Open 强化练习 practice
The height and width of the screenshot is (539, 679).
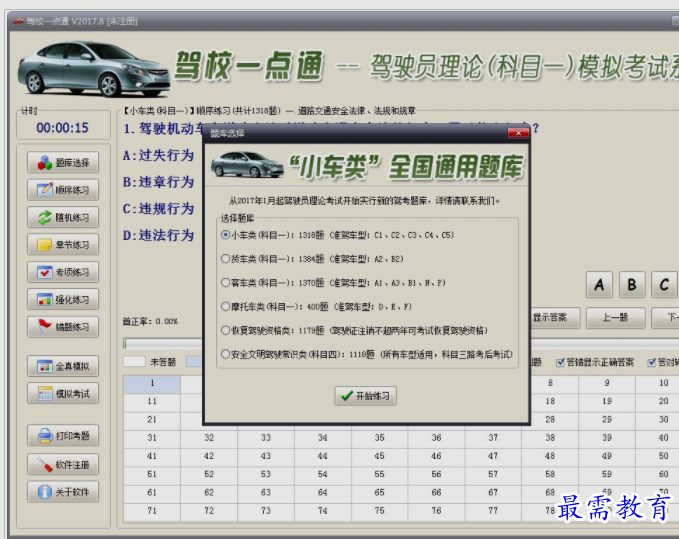pyautogui.click(x=63, y=300)
